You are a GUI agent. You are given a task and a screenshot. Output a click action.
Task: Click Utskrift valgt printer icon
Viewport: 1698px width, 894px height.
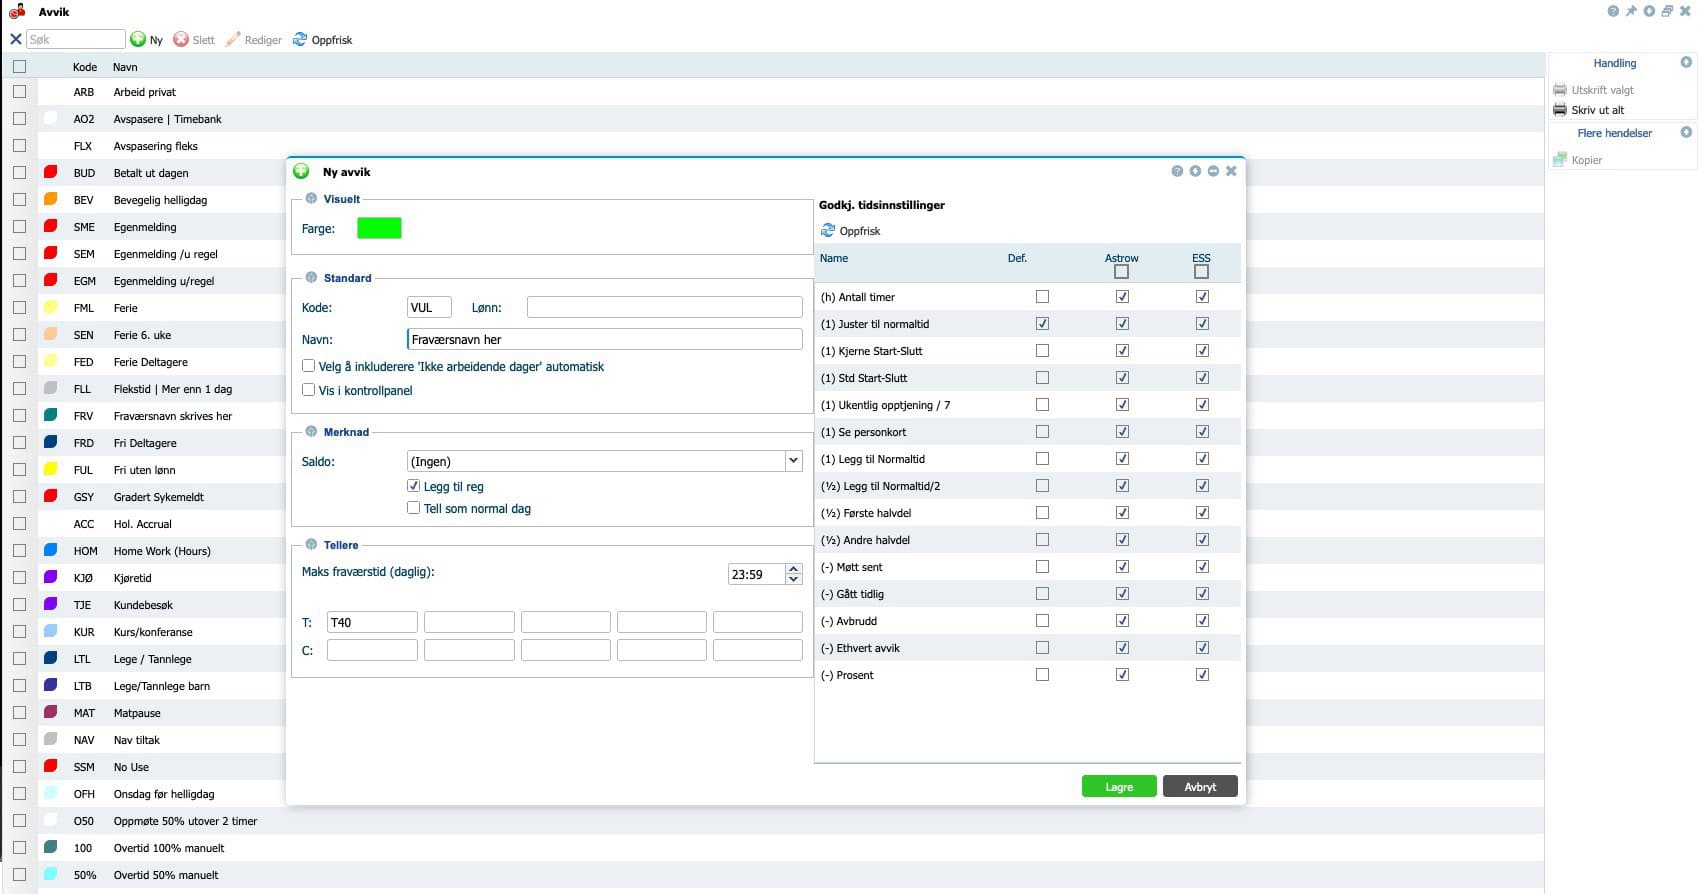[x=1560, y=90]
